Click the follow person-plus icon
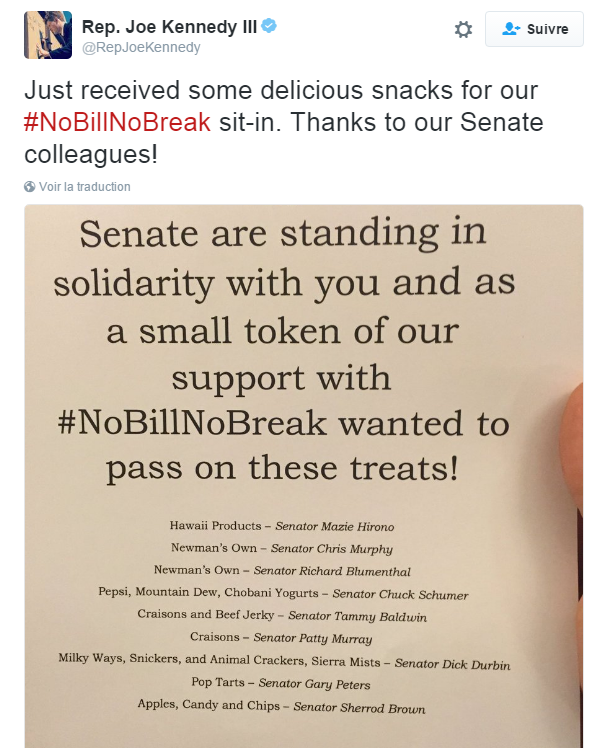The image size is (613, 748). click(512, 30)
